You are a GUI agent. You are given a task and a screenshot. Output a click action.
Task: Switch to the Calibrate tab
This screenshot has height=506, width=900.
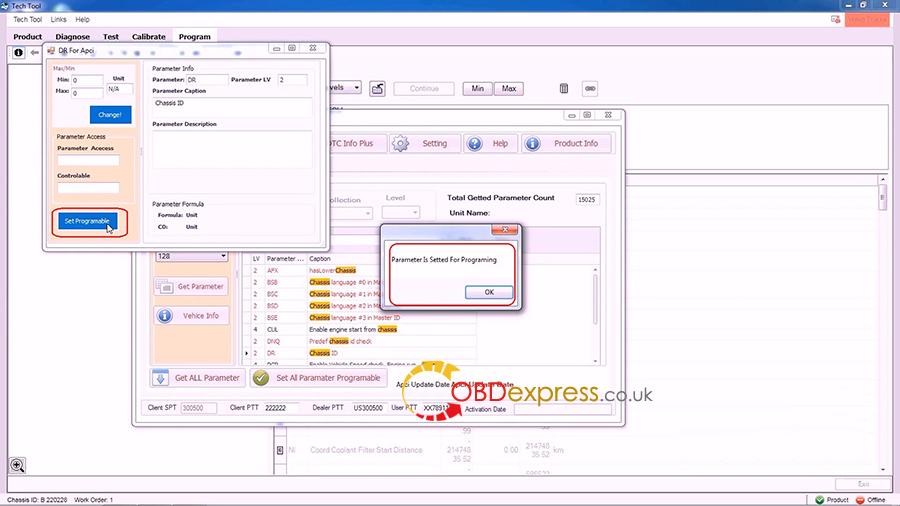pyautogui.click(x=149, y=37)
